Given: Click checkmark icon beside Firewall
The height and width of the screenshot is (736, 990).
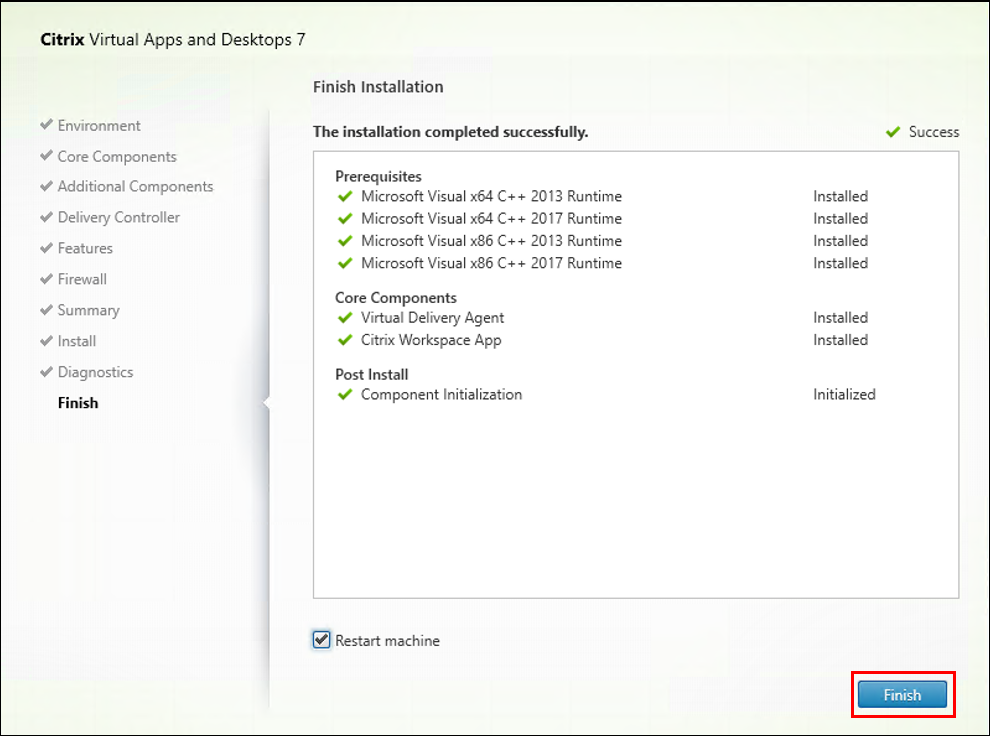Looking at the screenshot, I should (x=46, y=279).
